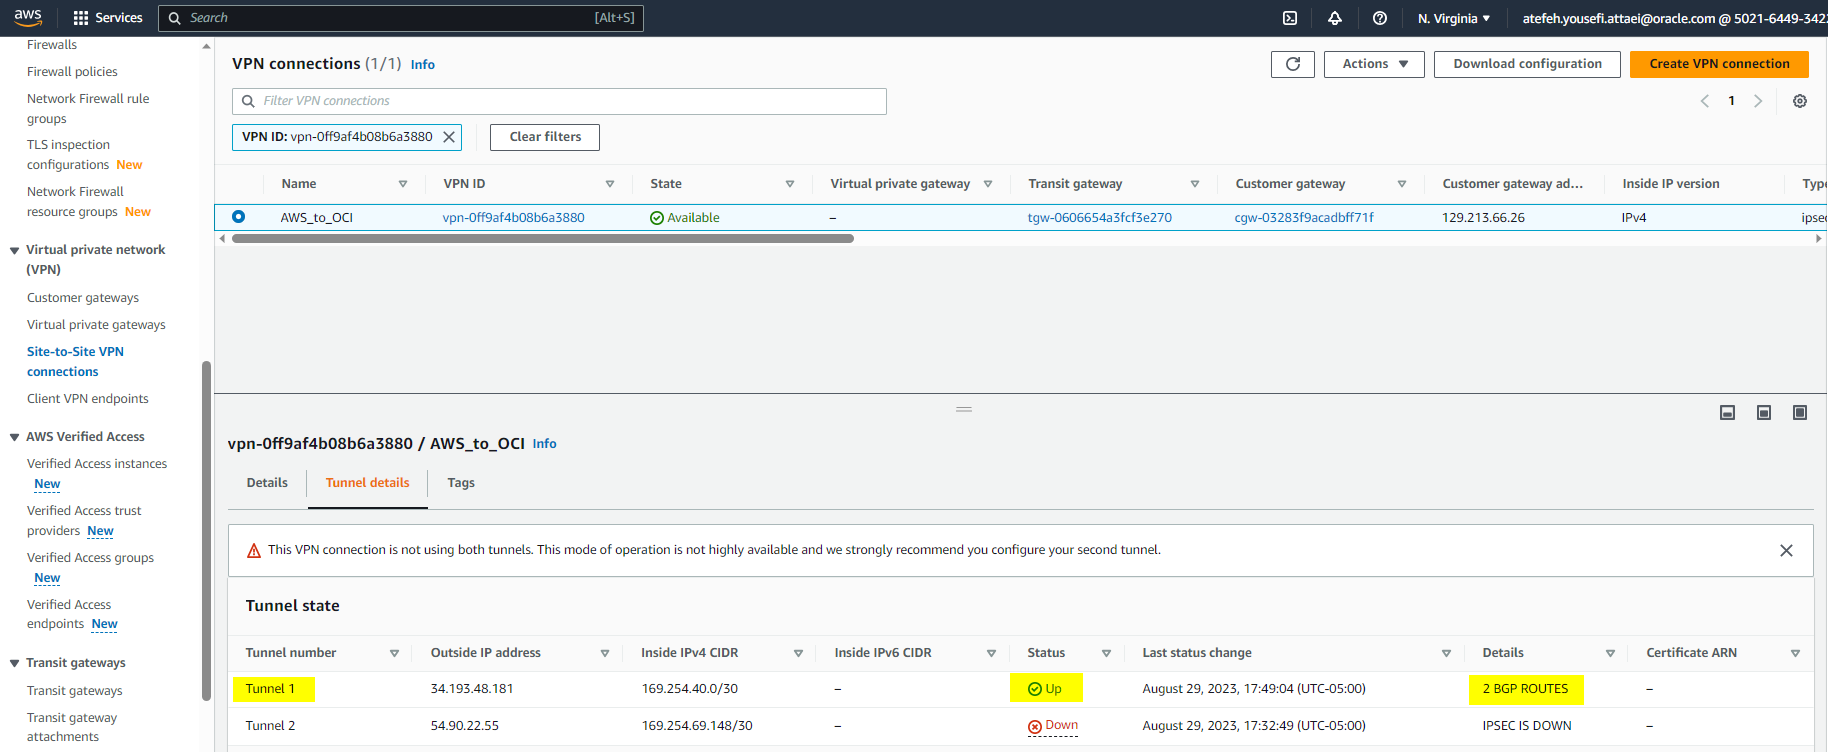This screenshot has height=752, width=1828.
Task: Open the N. Virginia region selector
Action: (1454, 18)
